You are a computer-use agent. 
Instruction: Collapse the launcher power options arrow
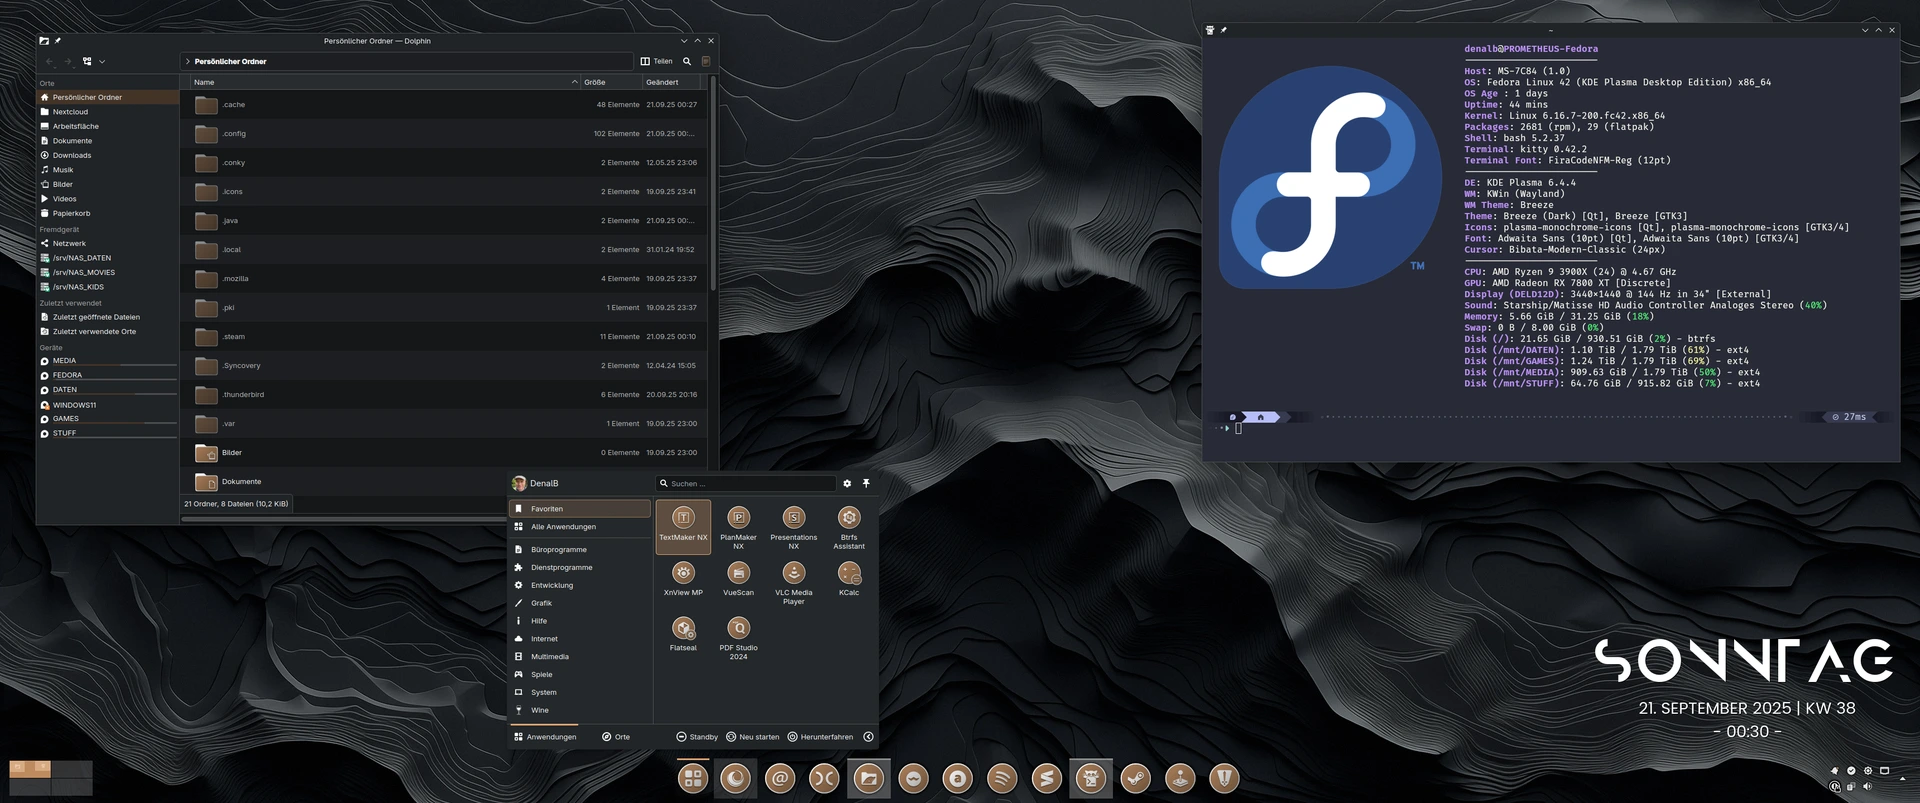[868, 737]
